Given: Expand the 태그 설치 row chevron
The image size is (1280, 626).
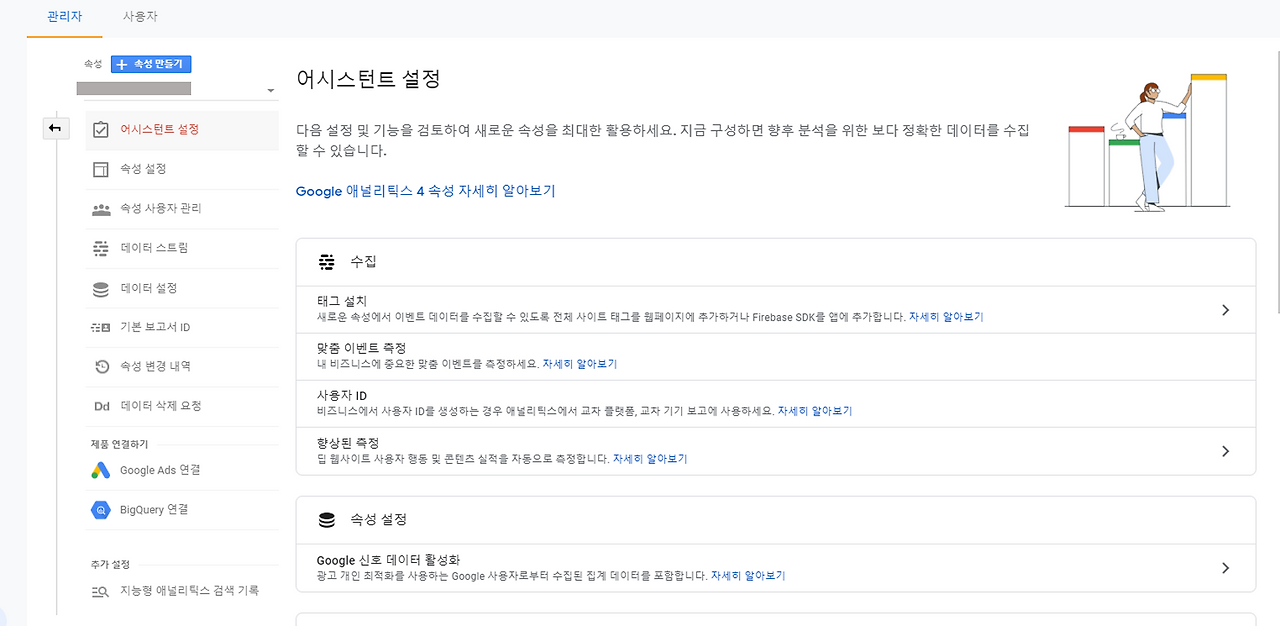Looking at the screenshot, I should (1225, 310).
